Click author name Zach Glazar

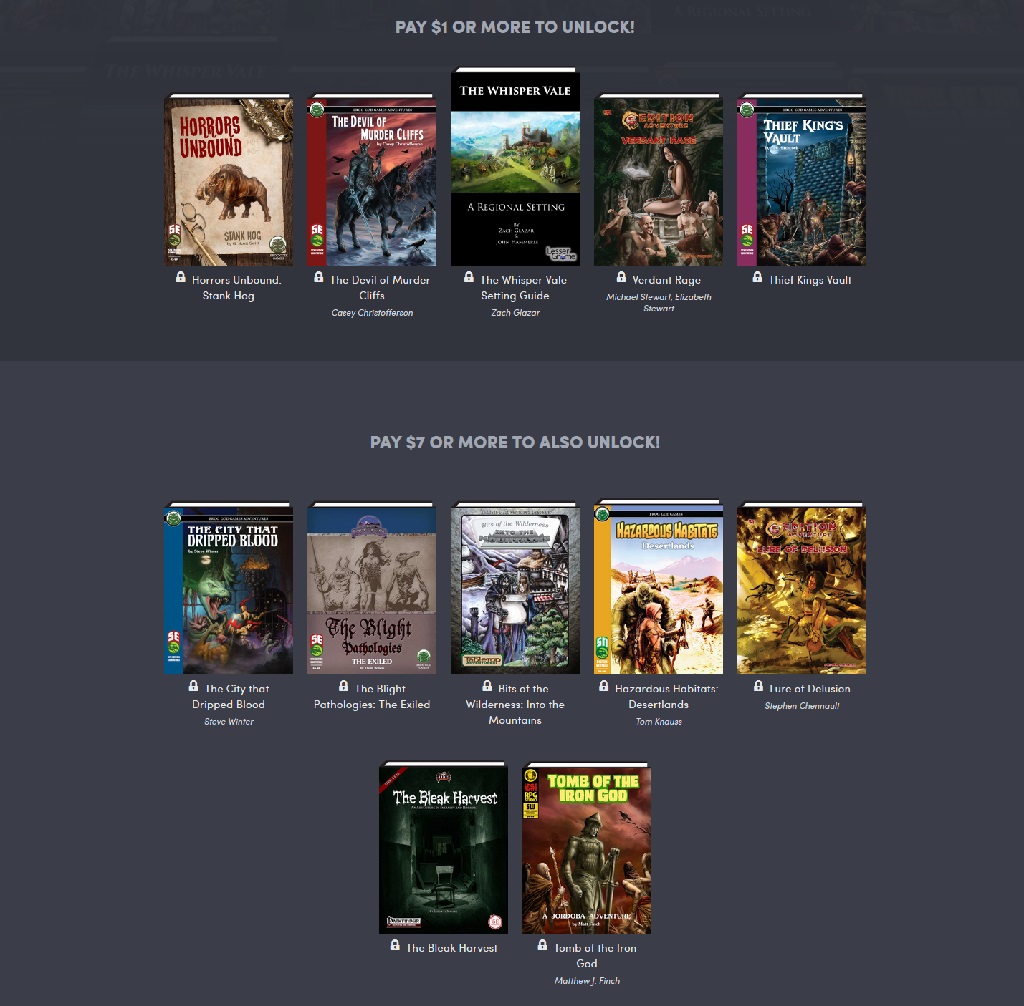tap(515, 313)
